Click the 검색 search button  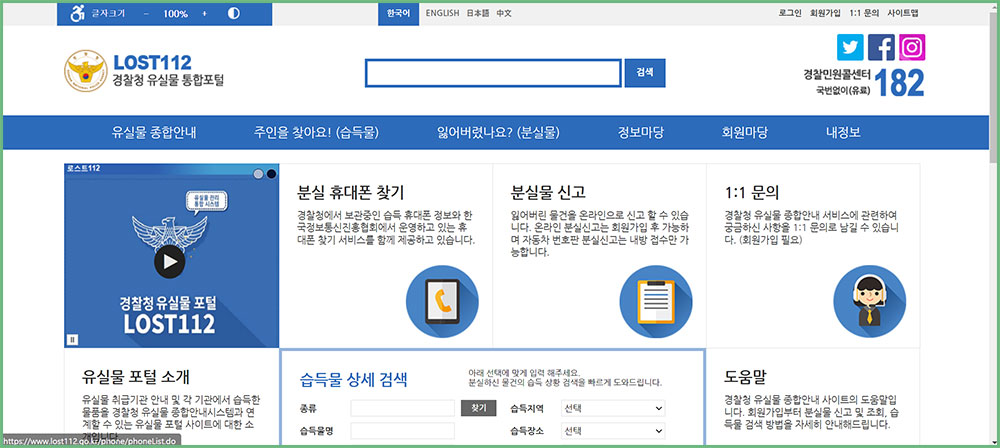(645, 73)
